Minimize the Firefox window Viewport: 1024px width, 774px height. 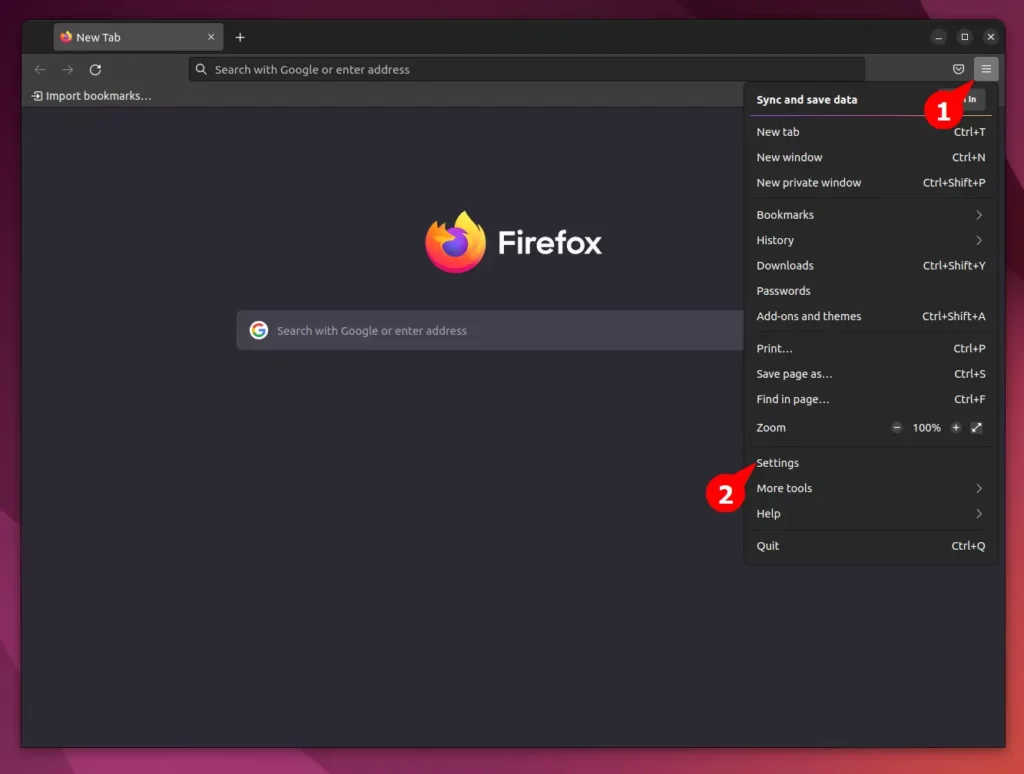(938, 37)
